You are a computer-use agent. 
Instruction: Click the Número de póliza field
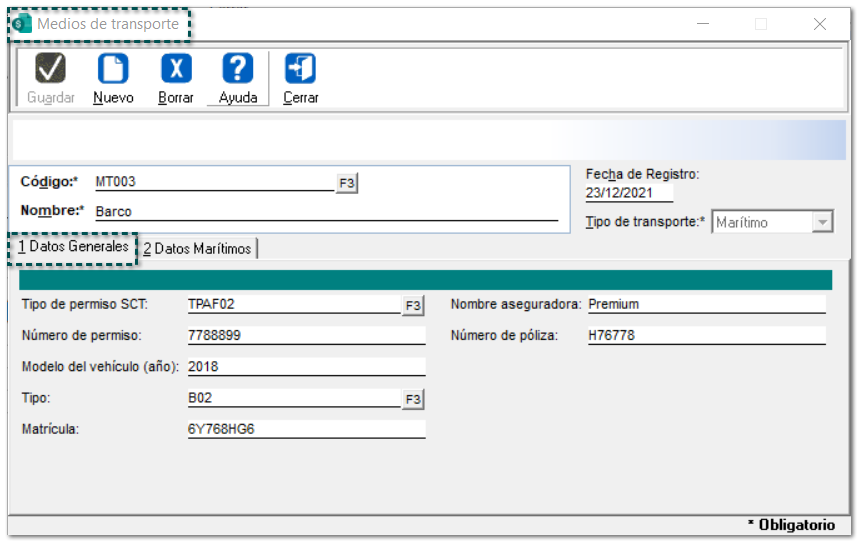[x=705, y=336]
